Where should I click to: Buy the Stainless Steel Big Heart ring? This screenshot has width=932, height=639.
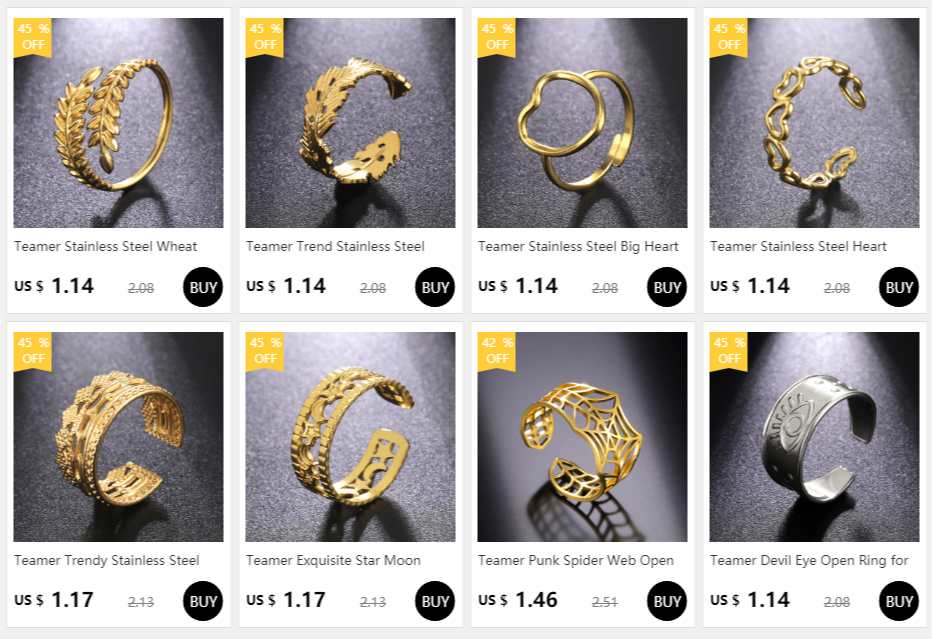point(666,287)
